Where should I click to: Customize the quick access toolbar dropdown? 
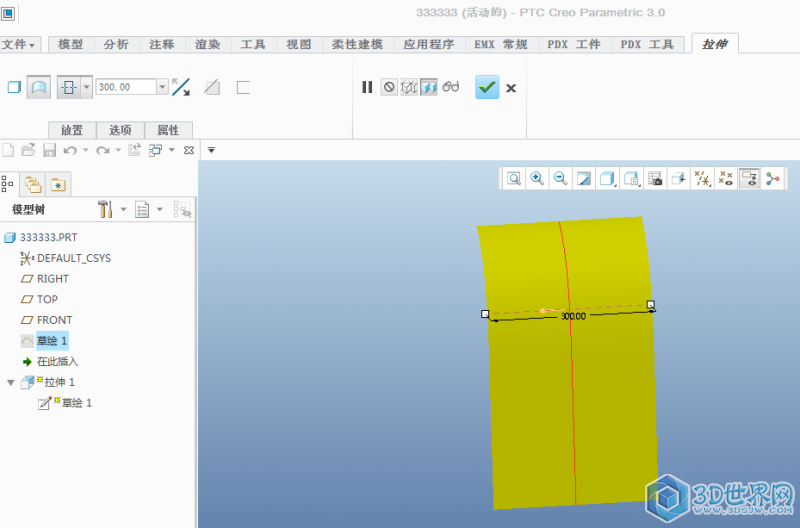click(211, 150)
